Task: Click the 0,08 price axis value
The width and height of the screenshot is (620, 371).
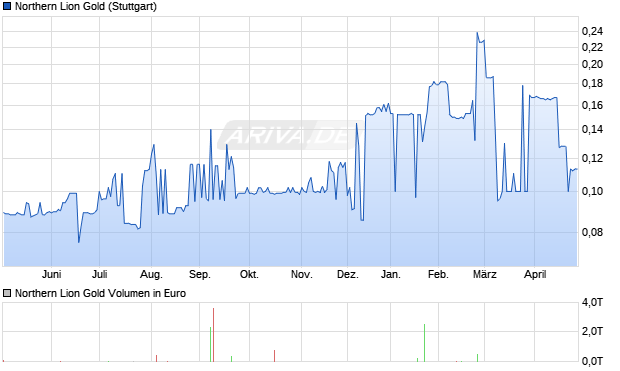Action: 592,232
